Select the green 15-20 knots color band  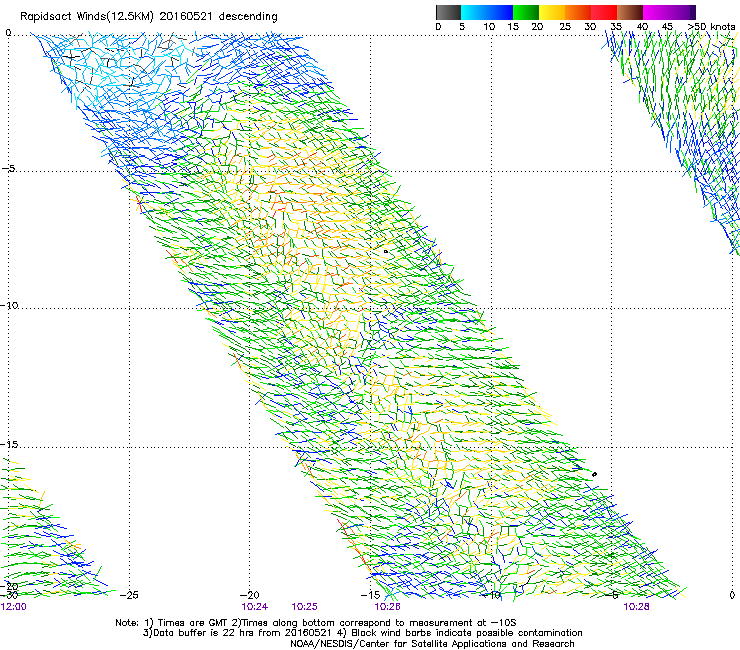pos(526,12)
